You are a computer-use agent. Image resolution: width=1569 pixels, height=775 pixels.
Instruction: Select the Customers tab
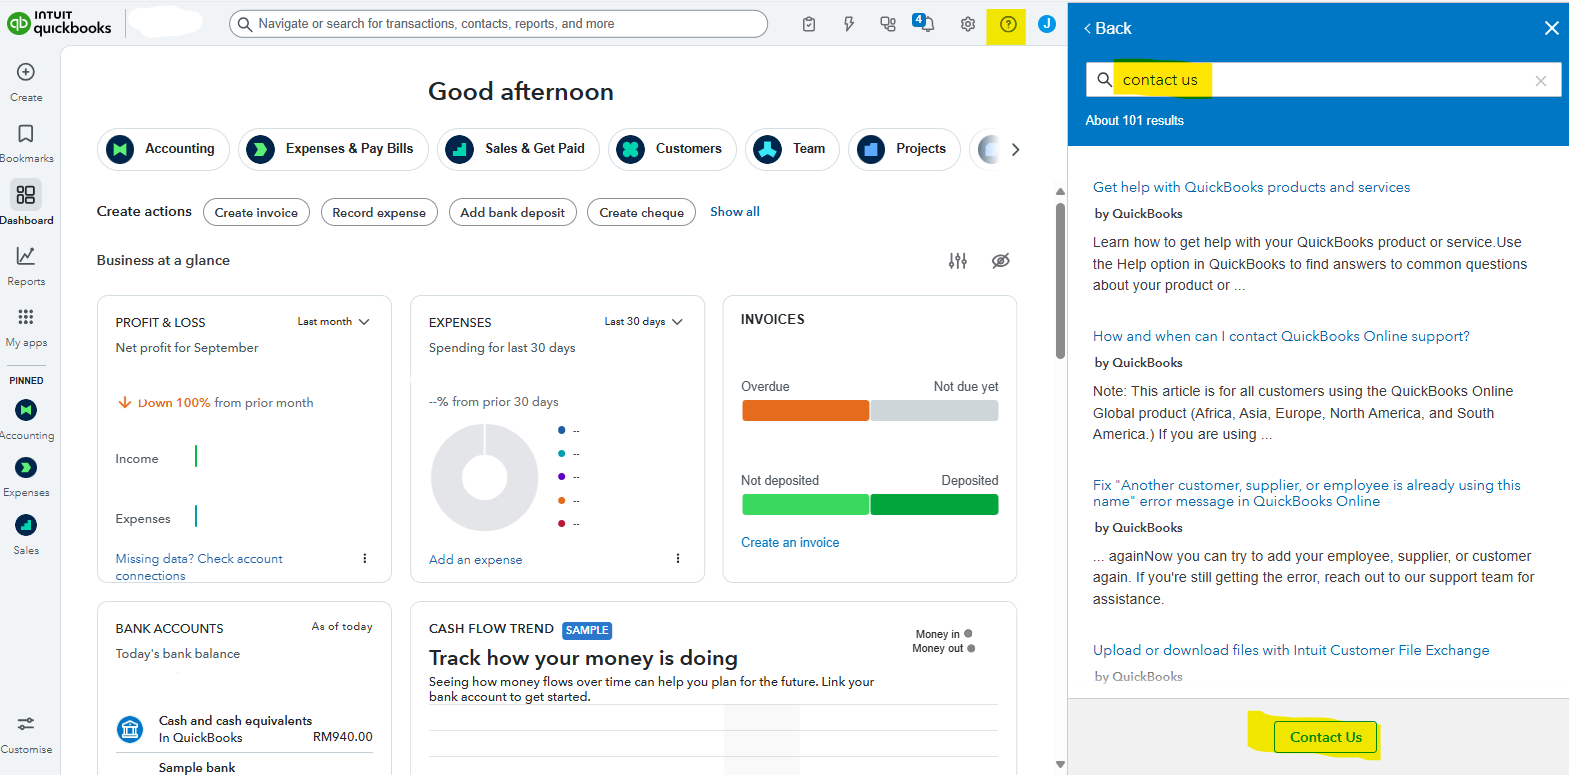coord(672,149)
